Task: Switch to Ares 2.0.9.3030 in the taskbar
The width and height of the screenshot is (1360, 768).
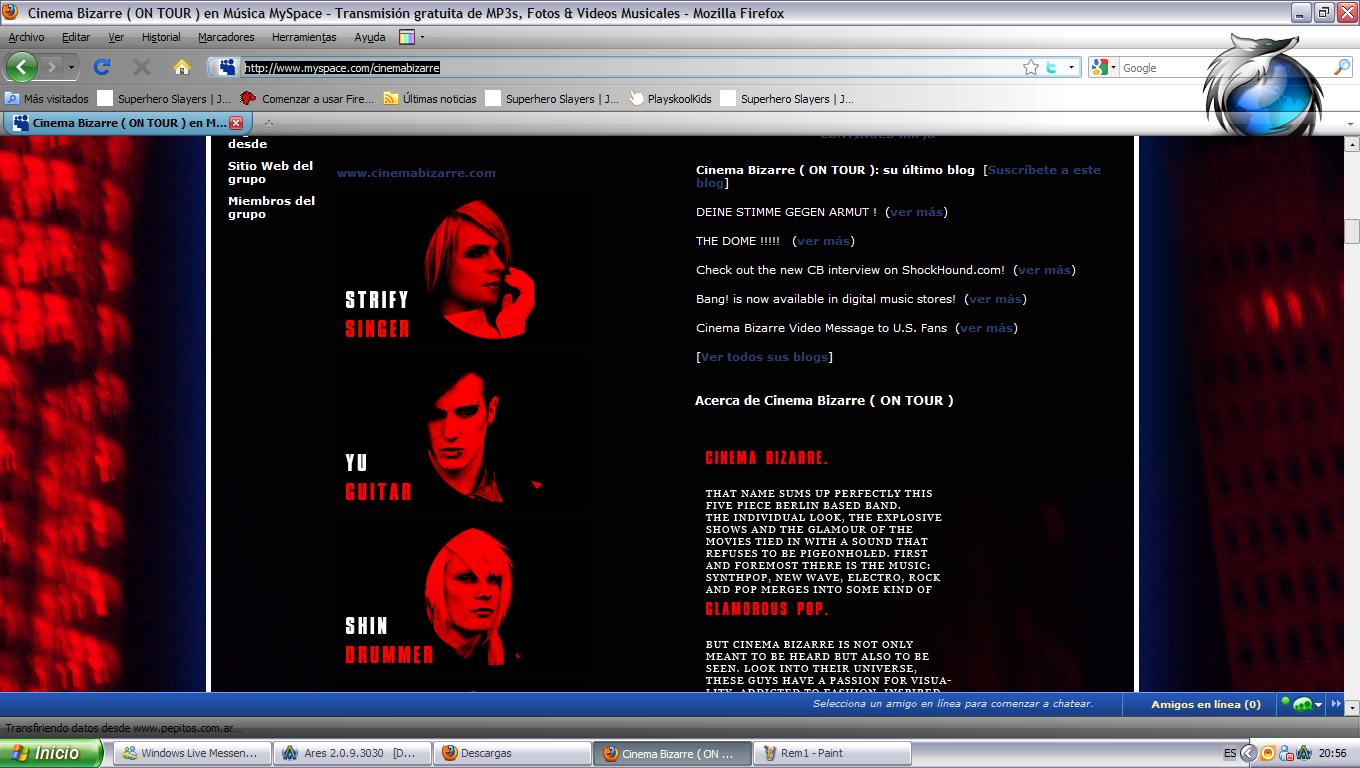Action: click(353, 753)
